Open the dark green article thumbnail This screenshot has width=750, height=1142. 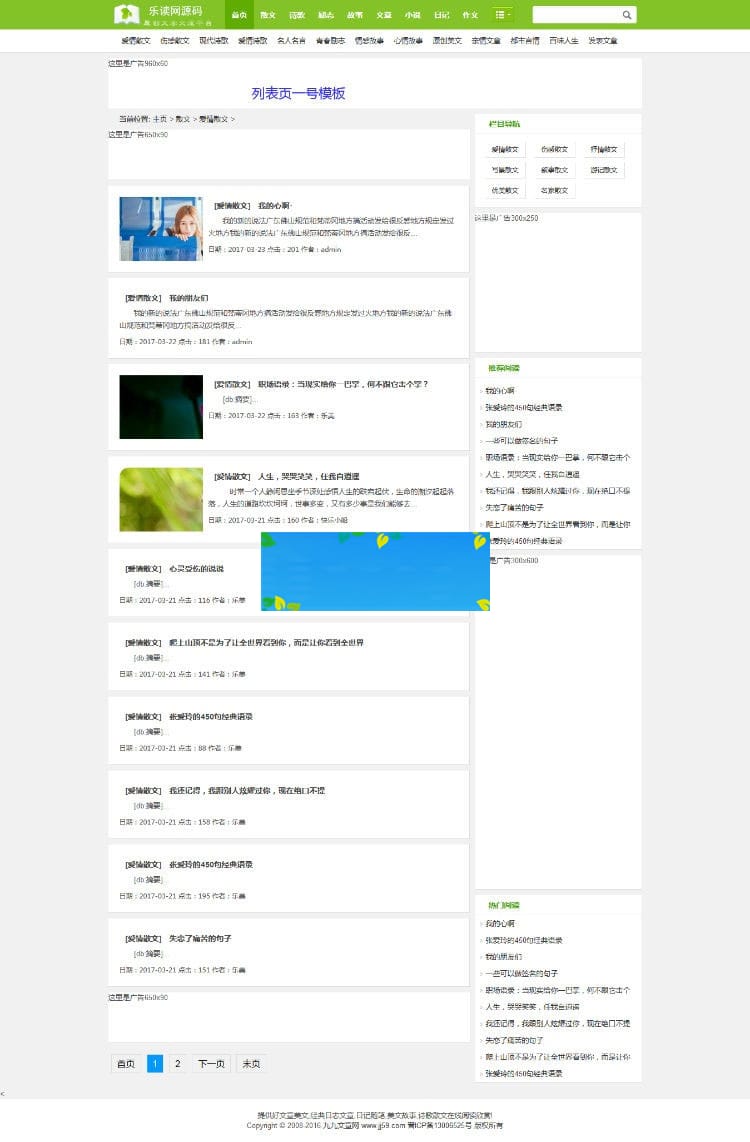coord(160,407)
